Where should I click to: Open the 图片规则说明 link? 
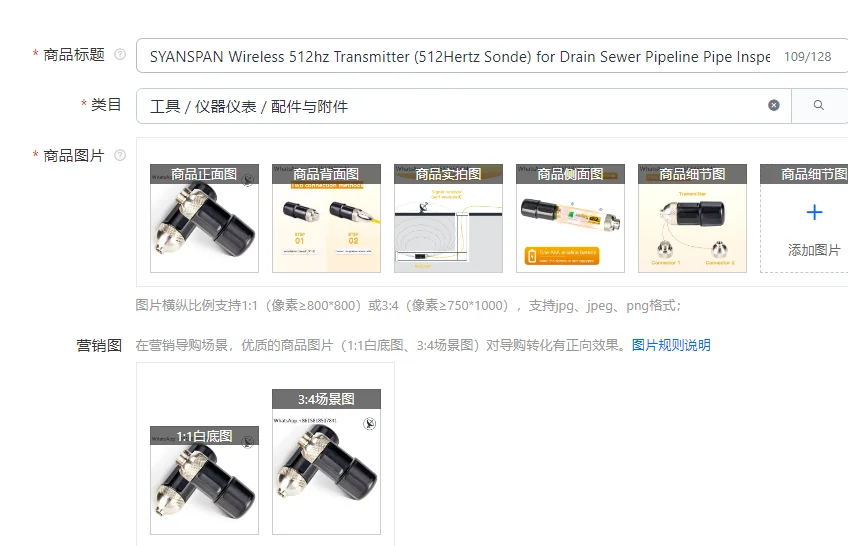[x=671, y=345]
